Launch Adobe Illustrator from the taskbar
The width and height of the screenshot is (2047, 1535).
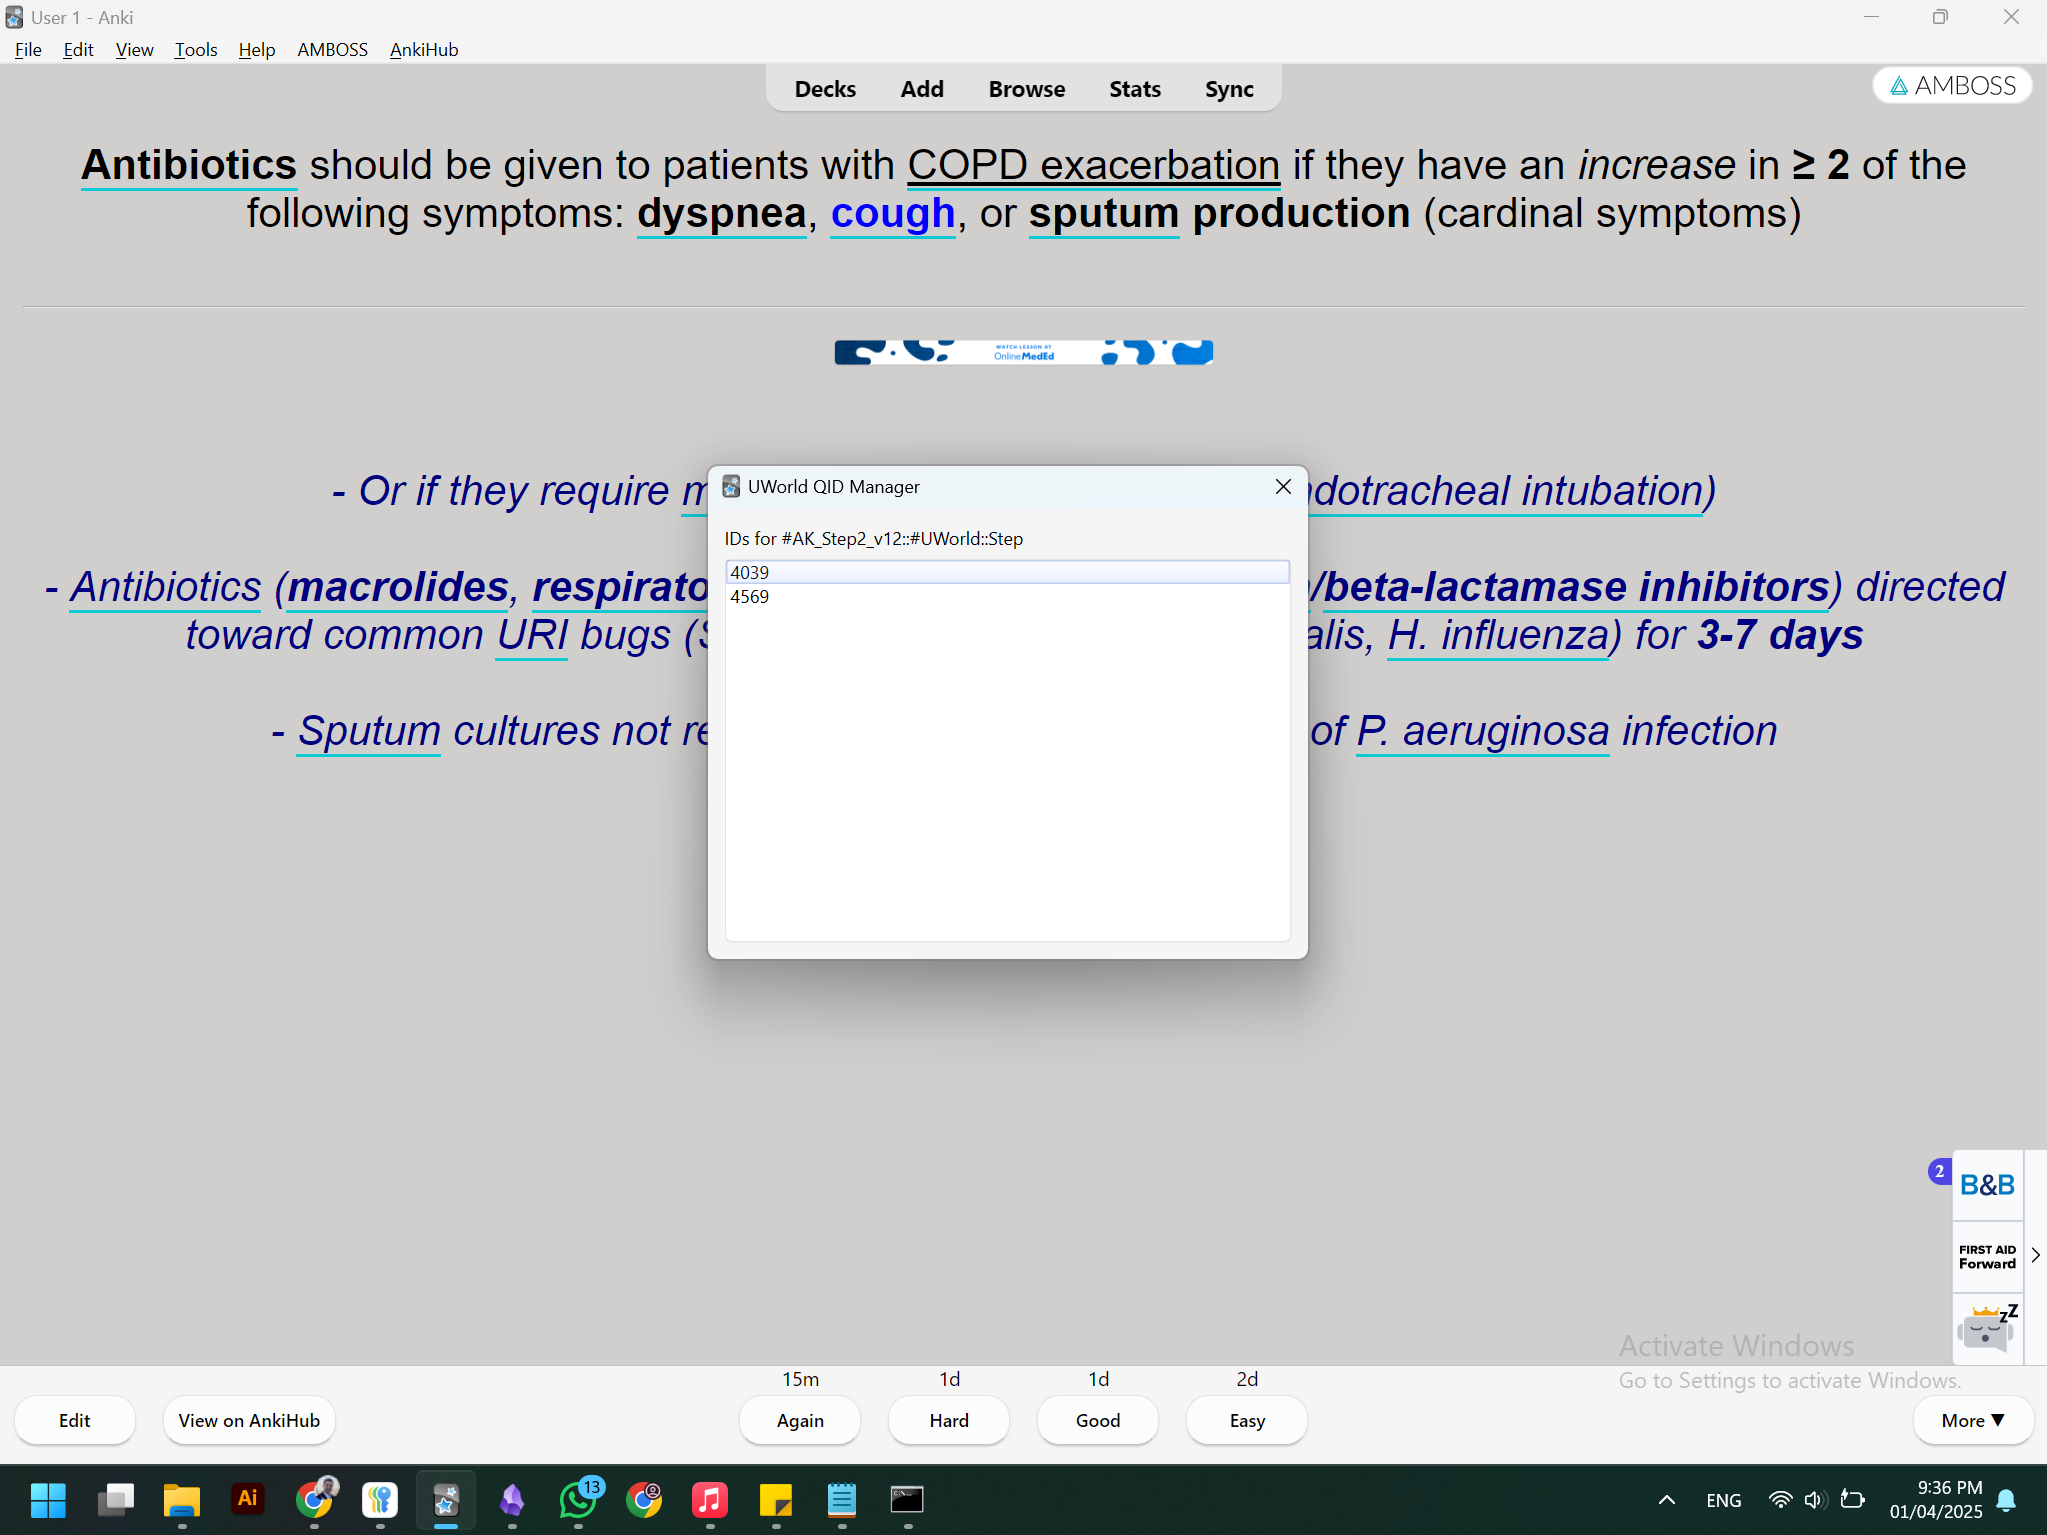[x=247, y=1500]
